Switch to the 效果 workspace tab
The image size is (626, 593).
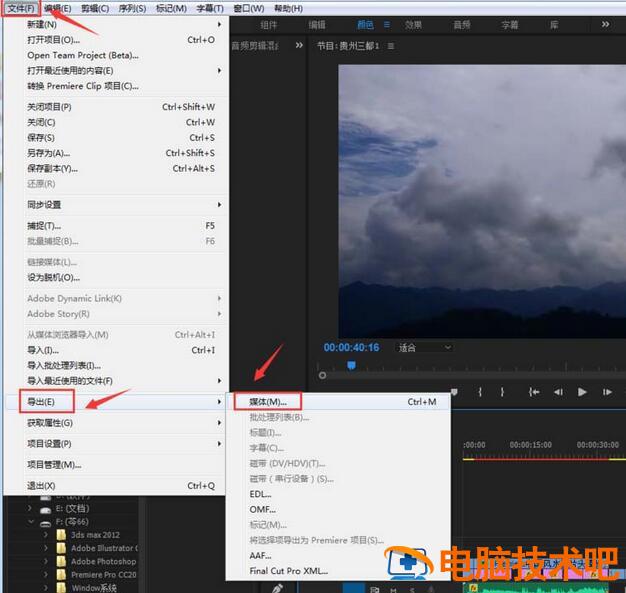pyautogui.click(x=414, y=25)
